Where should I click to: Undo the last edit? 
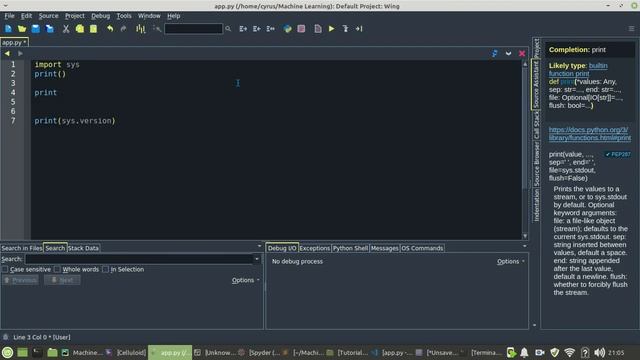pos(110,29)
